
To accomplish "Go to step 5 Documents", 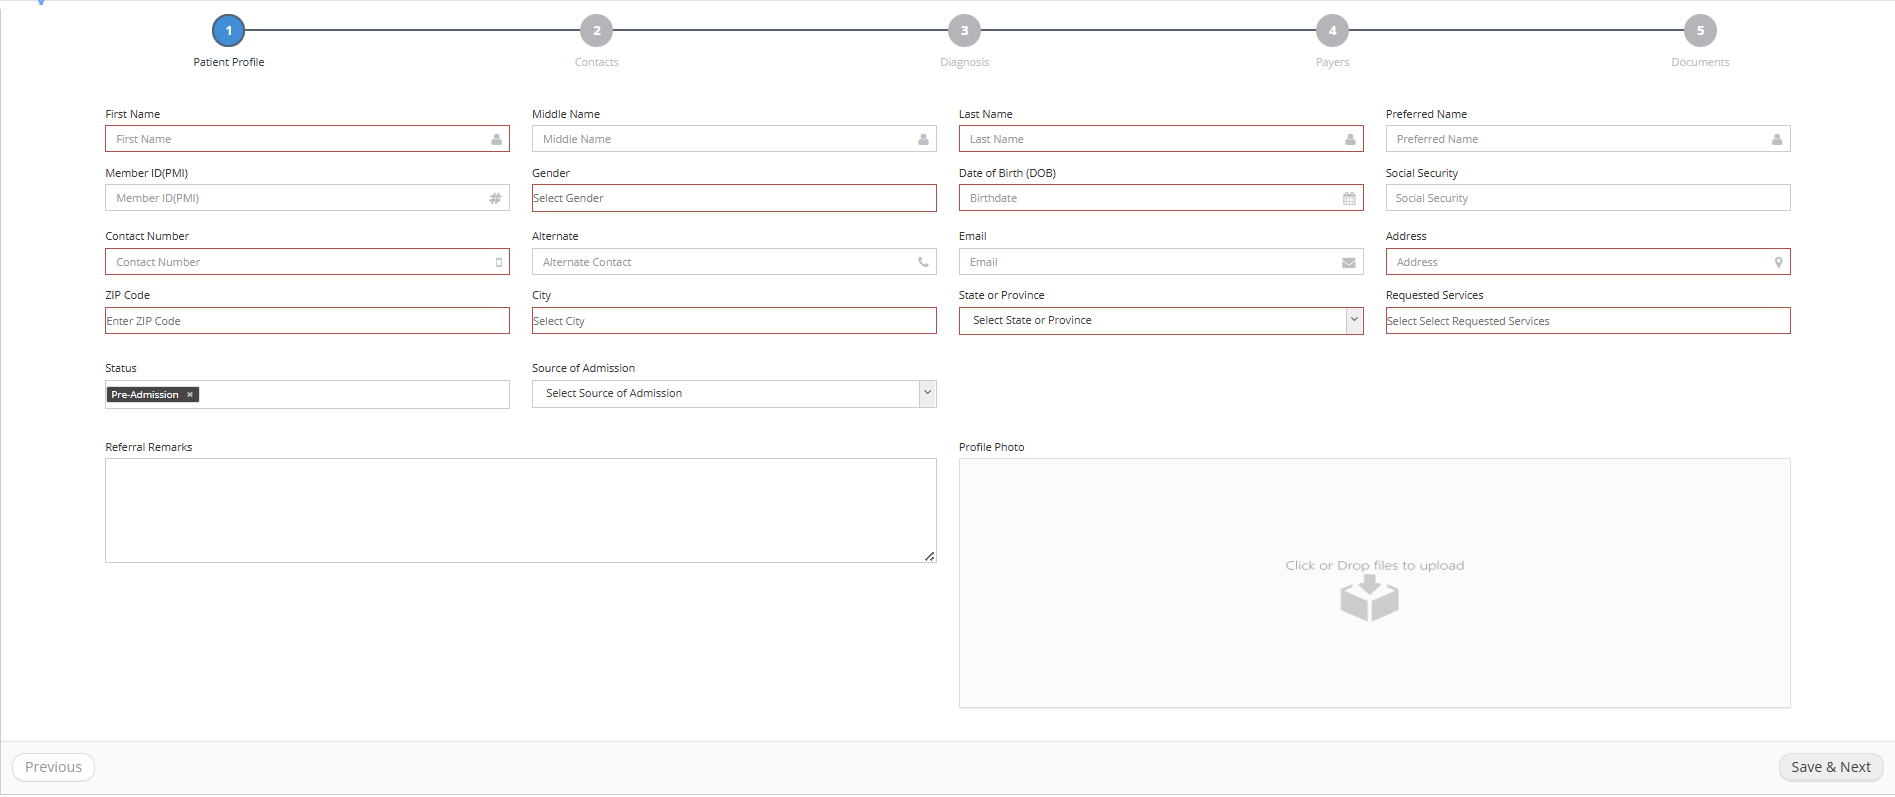I will (1701, 31).
